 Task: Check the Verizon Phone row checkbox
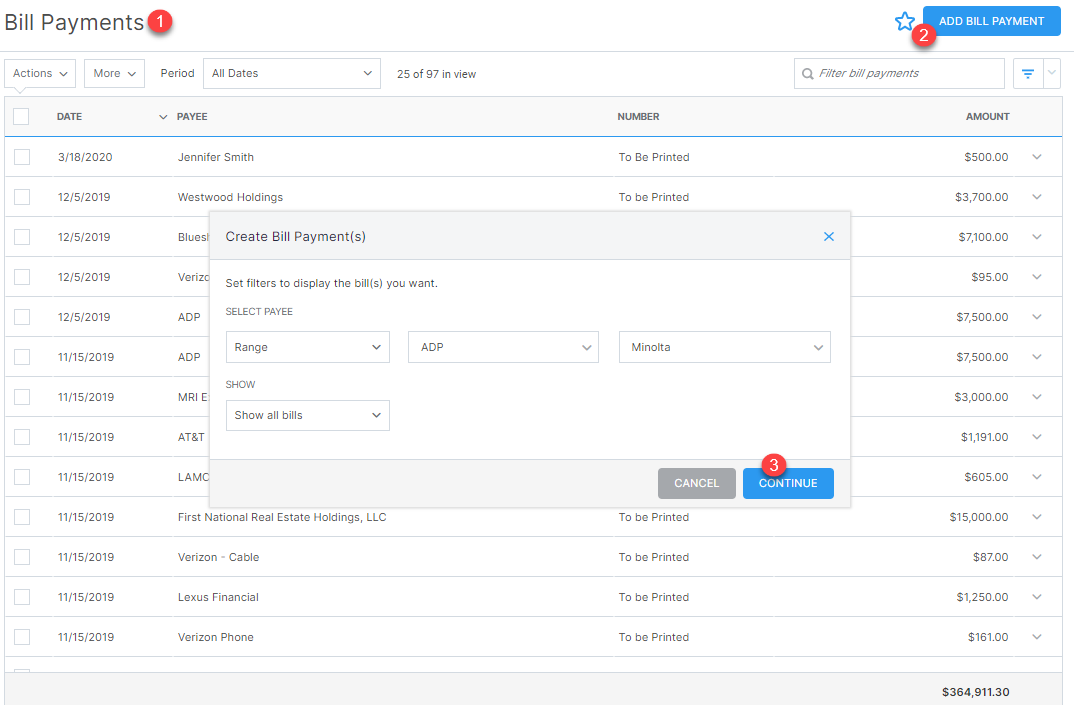click(22, 637)
